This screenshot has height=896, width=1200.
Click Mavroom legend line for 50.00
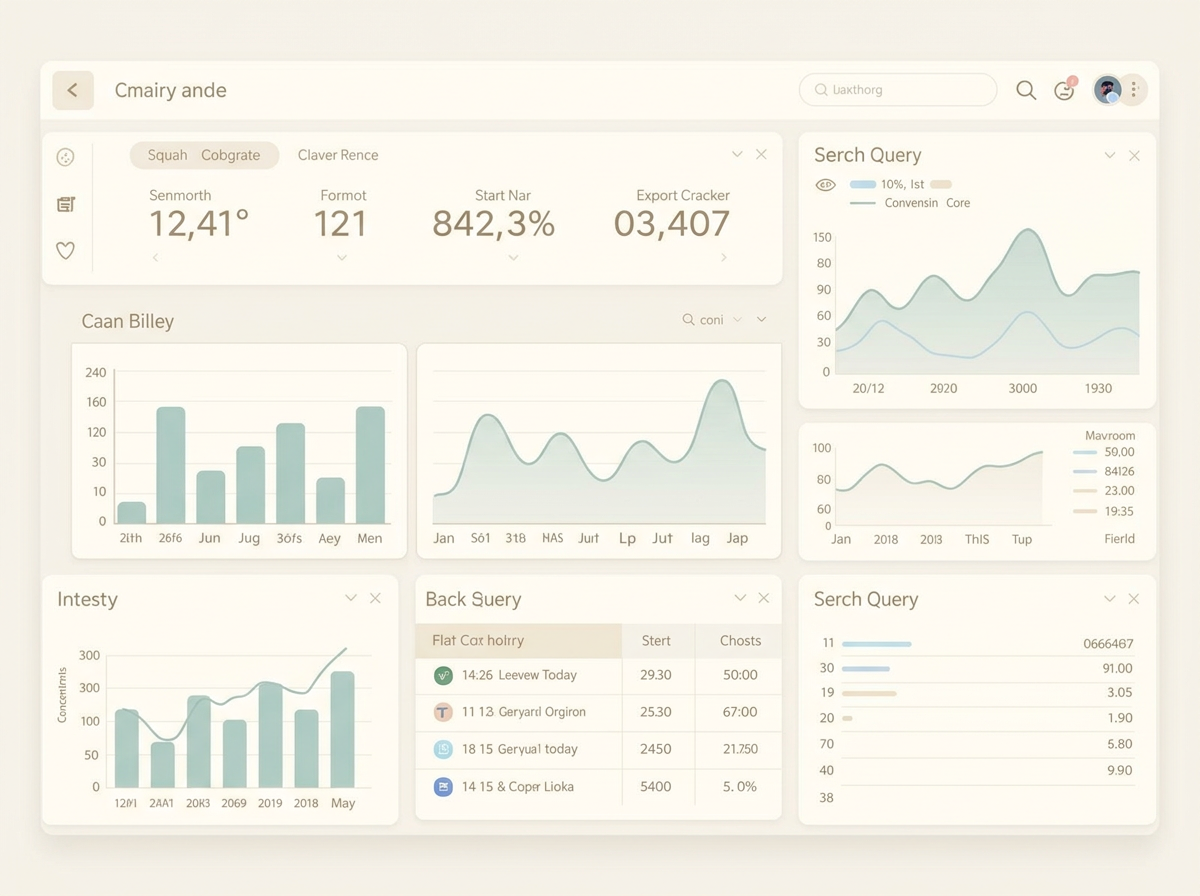click(x=1085, y=453)
